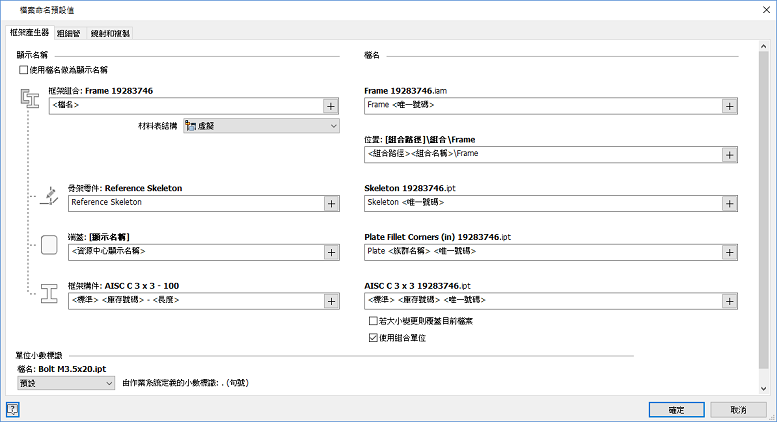Click plus button beside 框架構件 display name field

point(330,301)
